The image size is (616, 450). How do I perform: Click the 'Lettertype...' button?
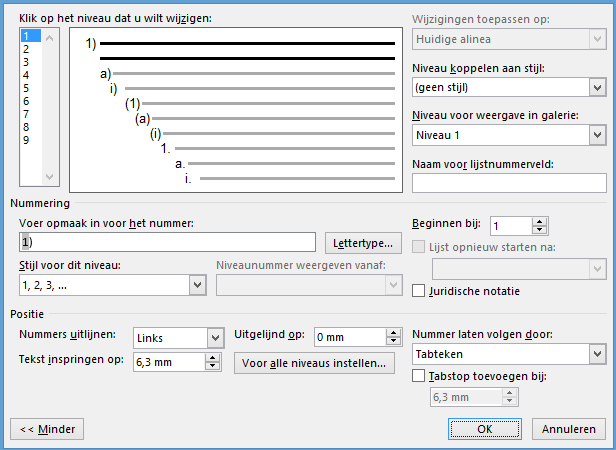(362, 243)
